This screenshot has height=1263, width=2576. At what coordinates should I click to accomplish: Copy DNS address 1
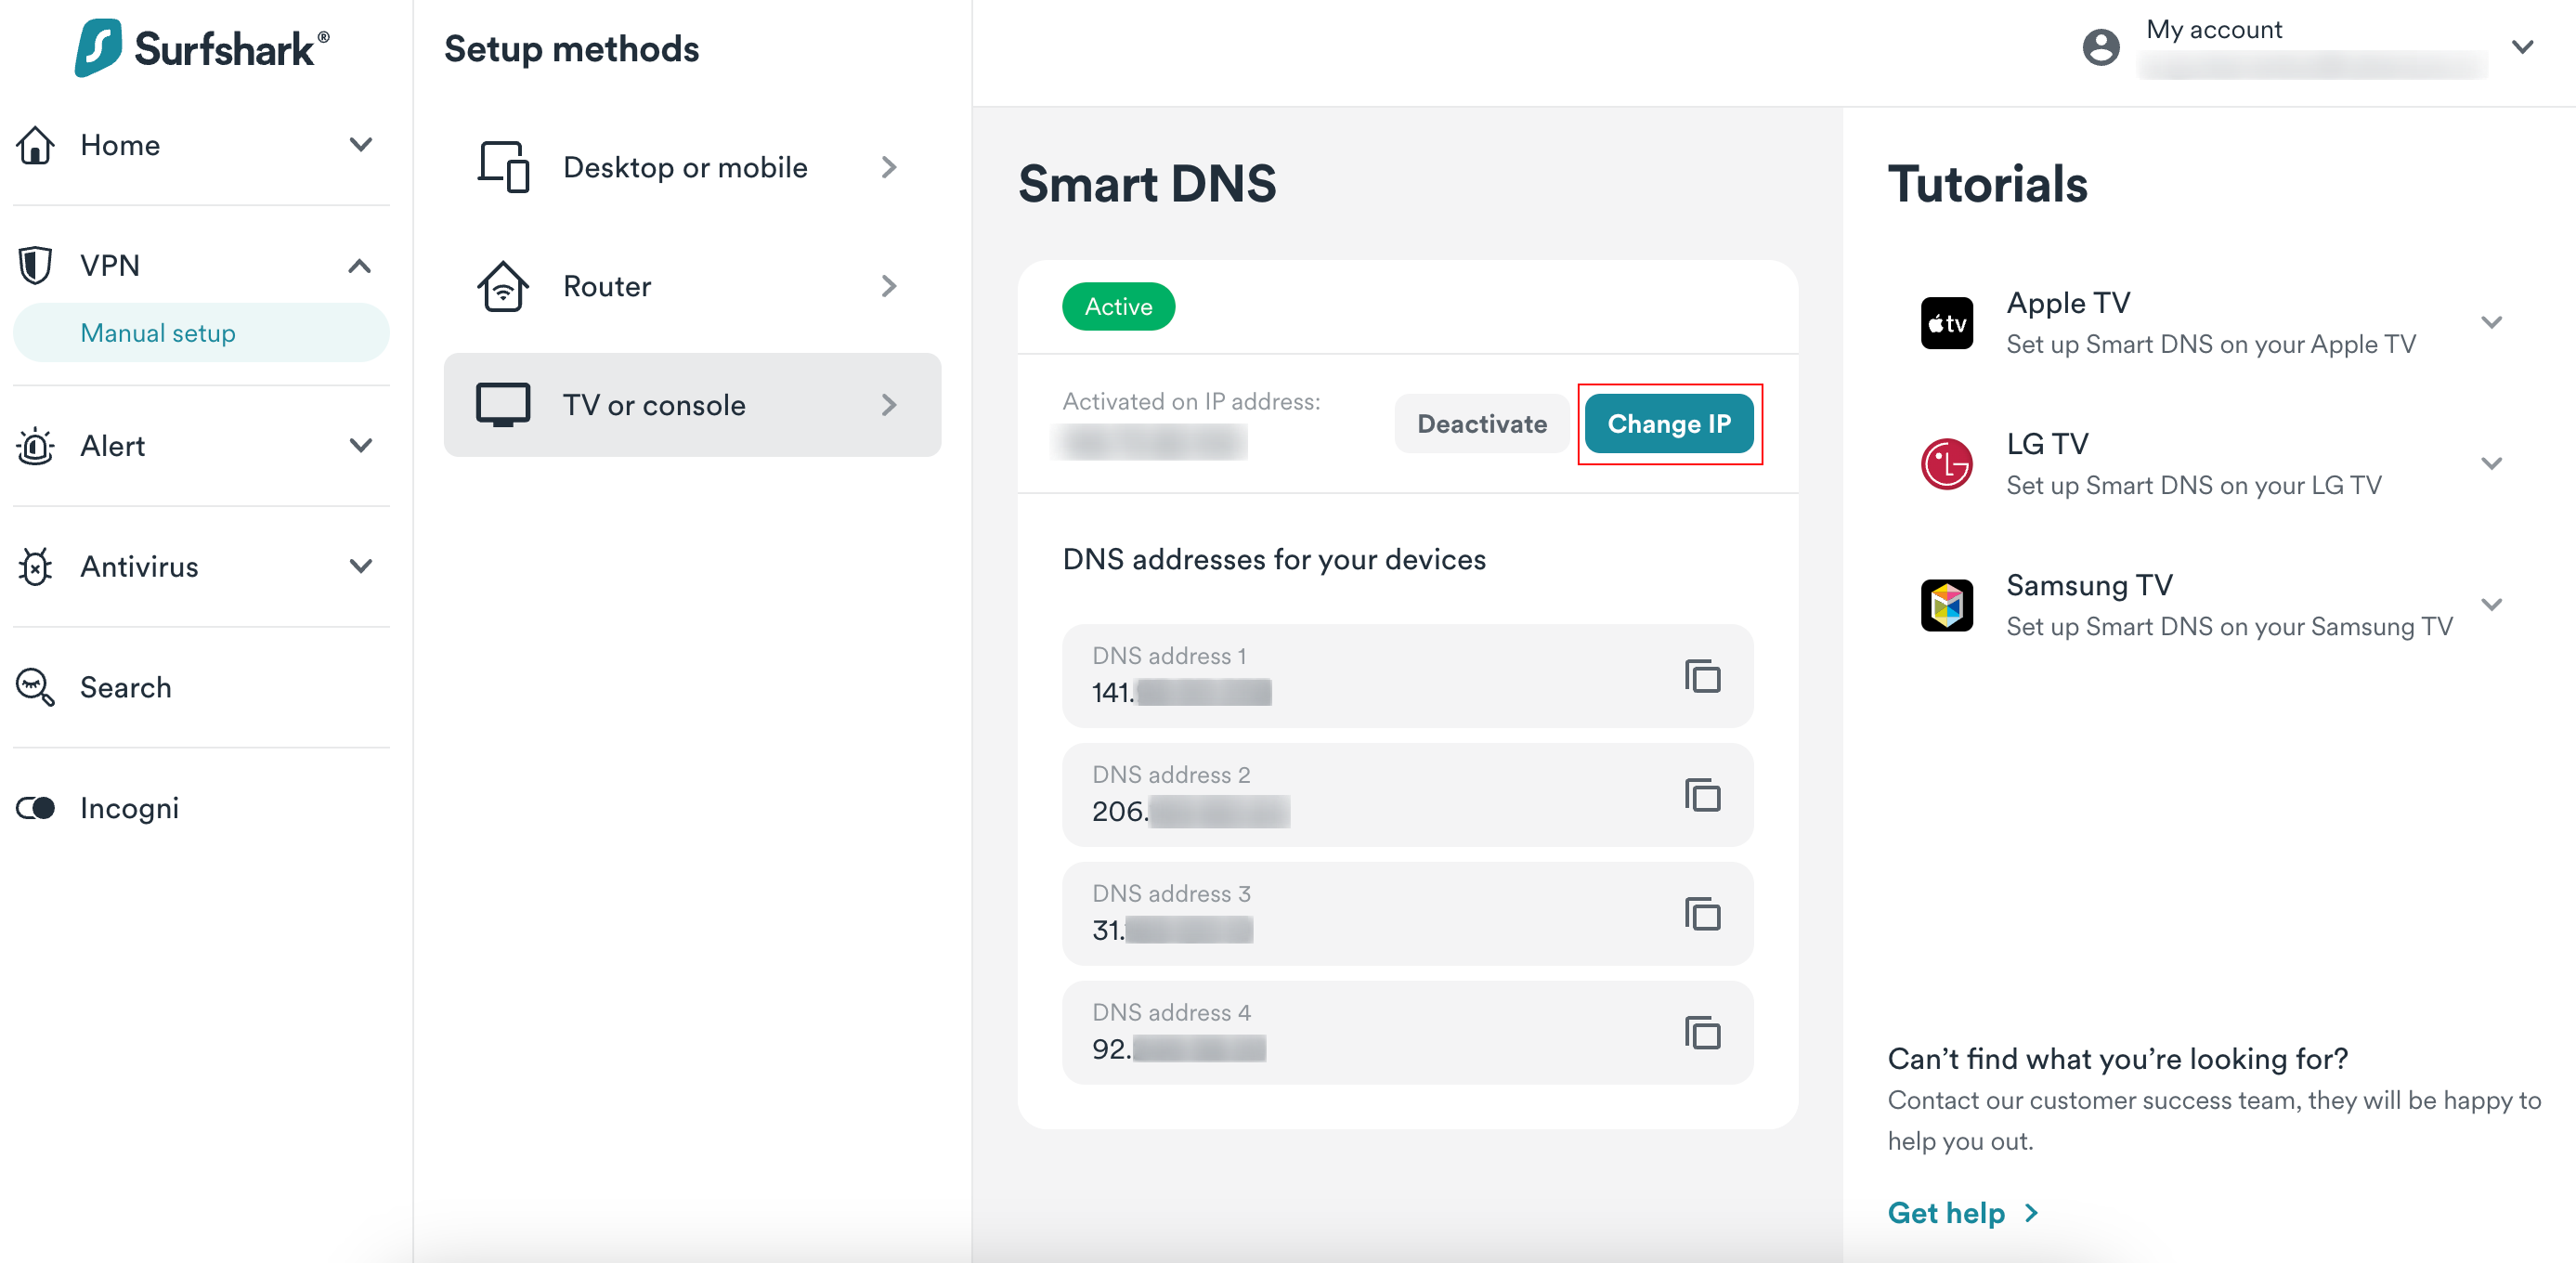click(1702, 676)
